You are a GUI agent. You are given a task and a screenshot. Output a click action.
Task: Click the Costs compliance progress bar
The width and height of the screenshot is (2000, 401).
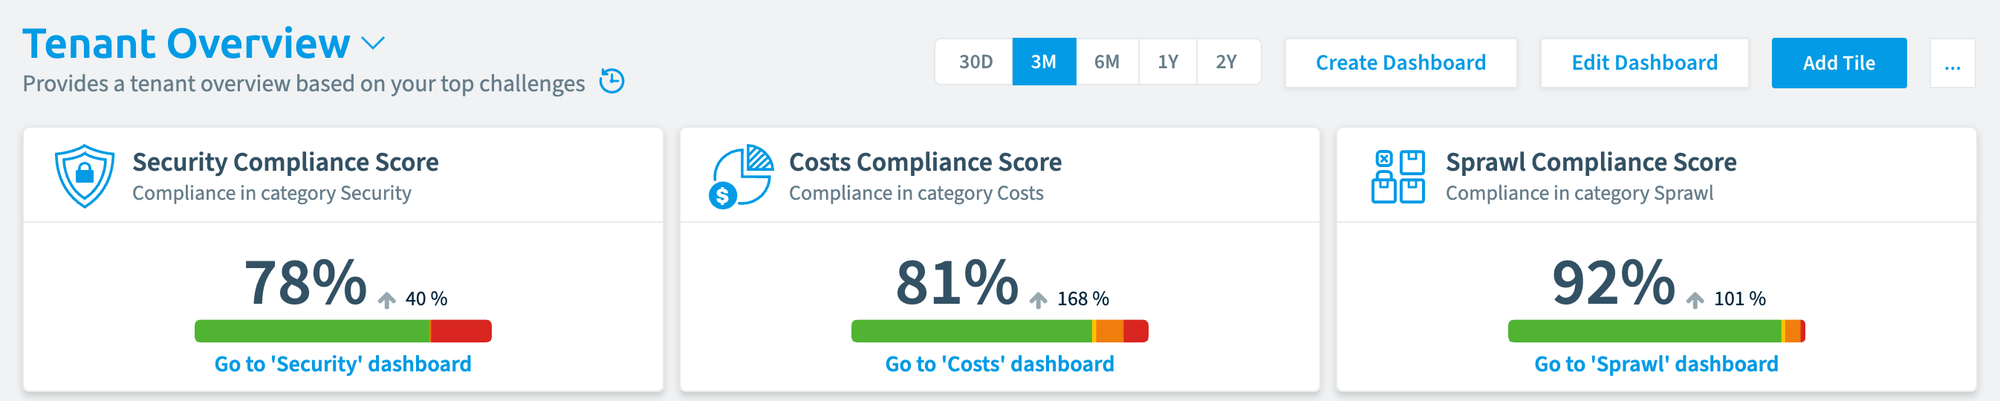pyautogui.click(x=1000, y=331)
